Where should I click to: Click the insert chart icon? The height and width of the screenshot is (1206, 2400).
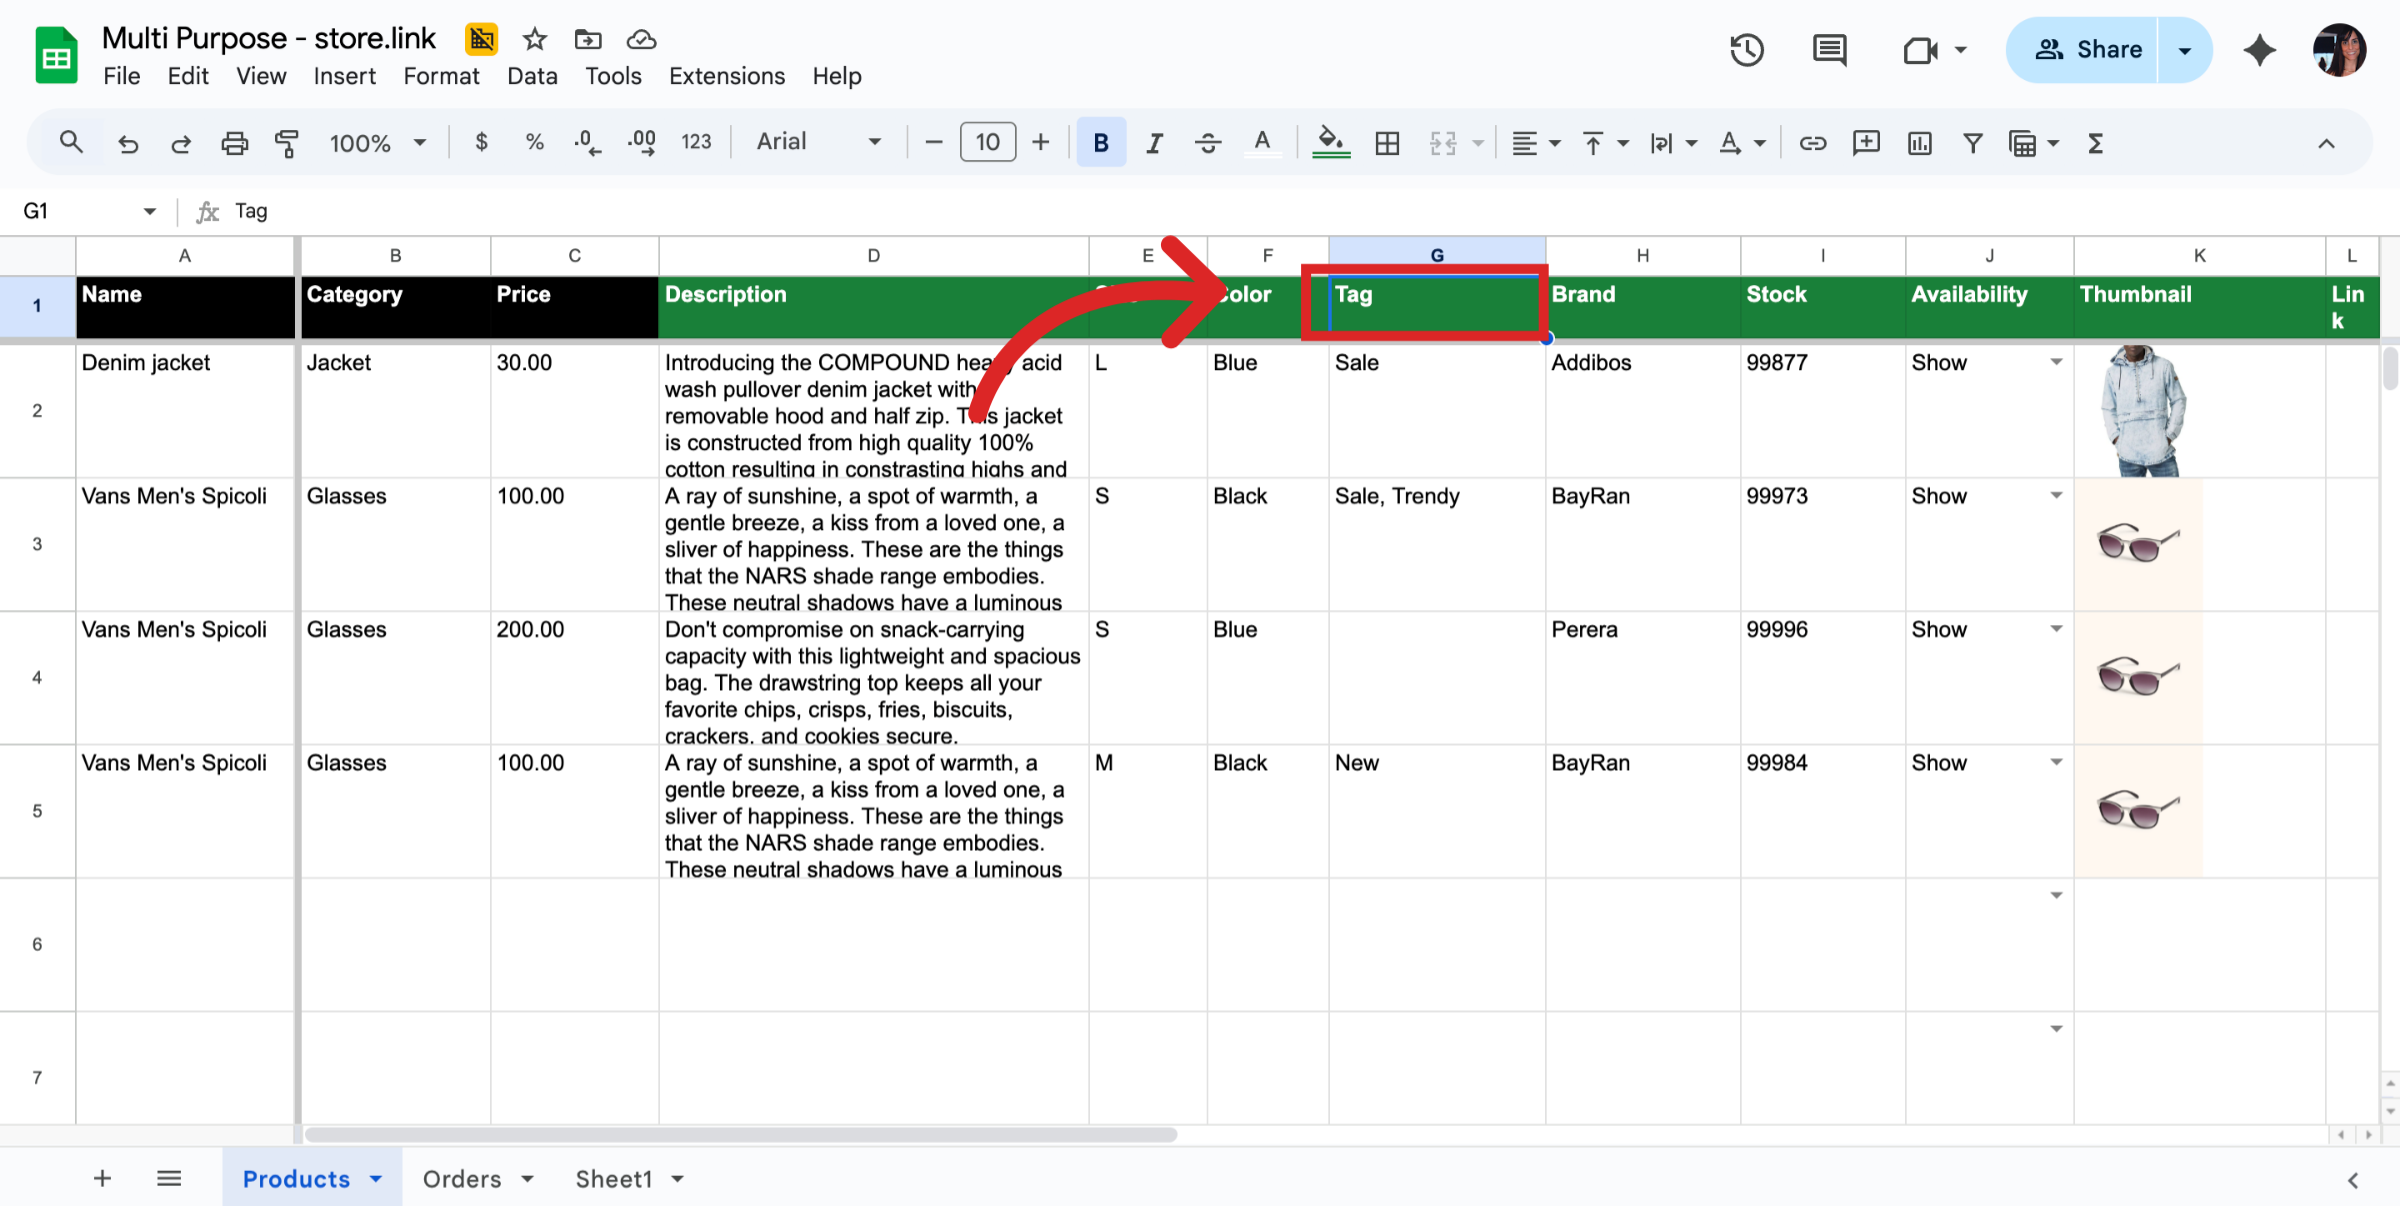[x=1919, y=143]
